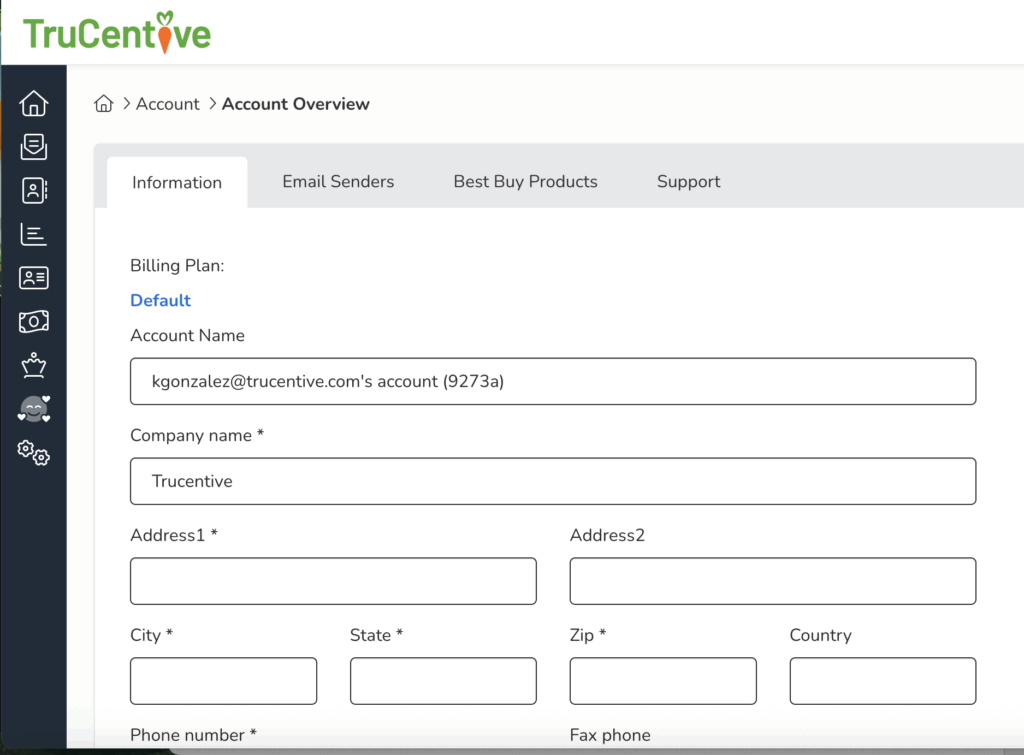
Task: Select the crown icon in the sidebar
Action: coord(33,365)
